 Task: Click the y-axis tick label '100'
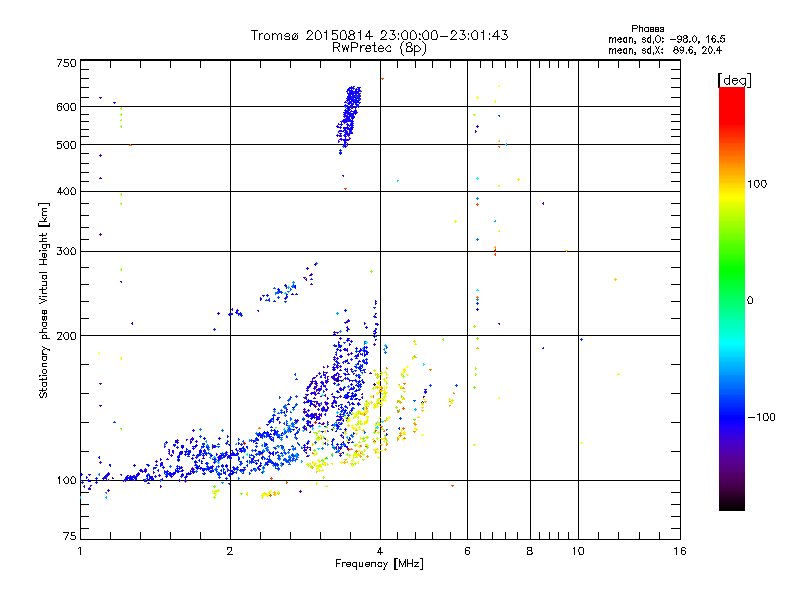pyautogui.click(x=66, y=481)
